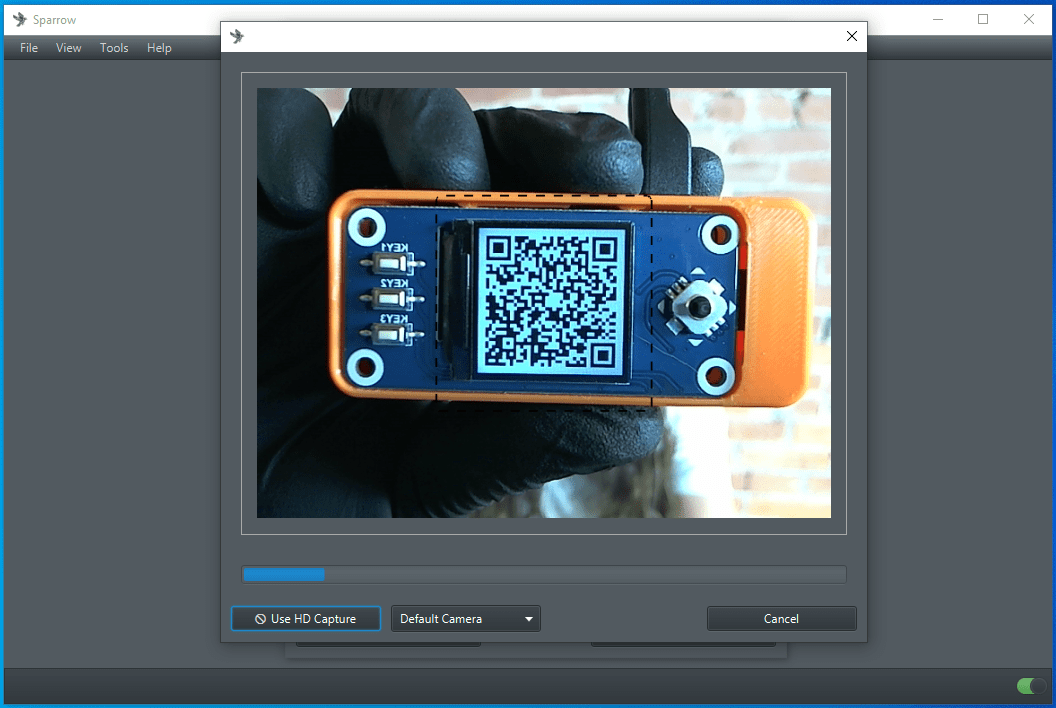Screen dimensions: 1056x708
Task: Close the Sparrow main window
Action: pyautogui.click(x=1029, y=19)
